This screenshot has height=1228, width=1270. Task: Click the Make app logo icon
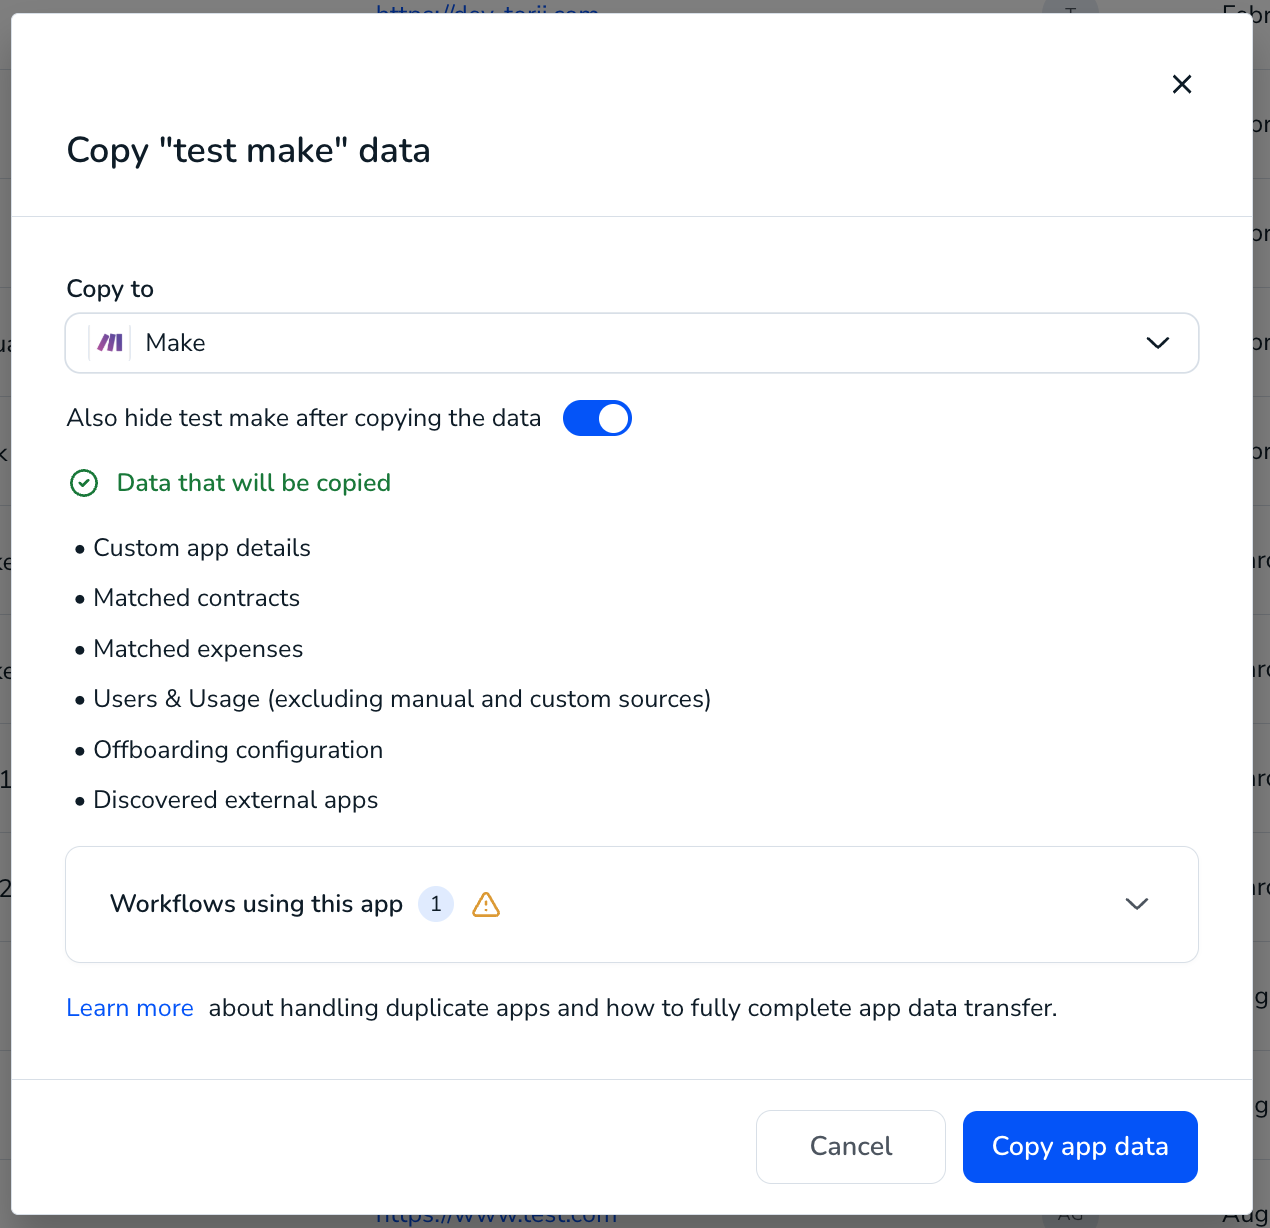click(x=110, y=343)
